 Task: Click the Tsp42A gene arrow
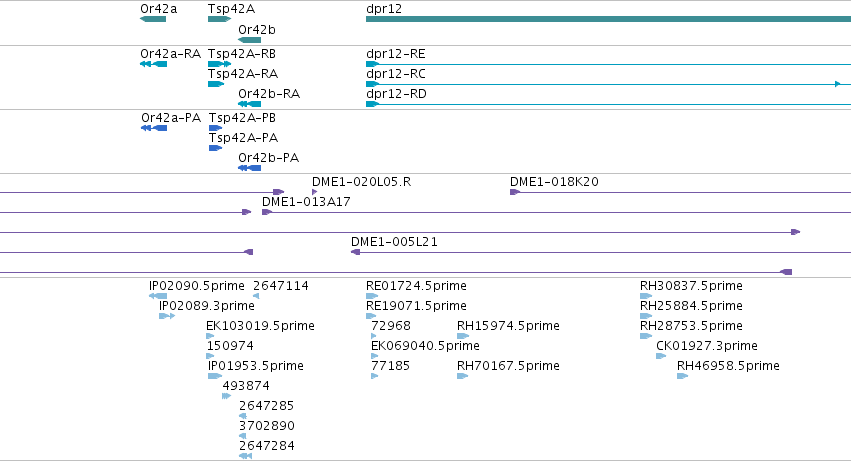[x=220, y=19]
